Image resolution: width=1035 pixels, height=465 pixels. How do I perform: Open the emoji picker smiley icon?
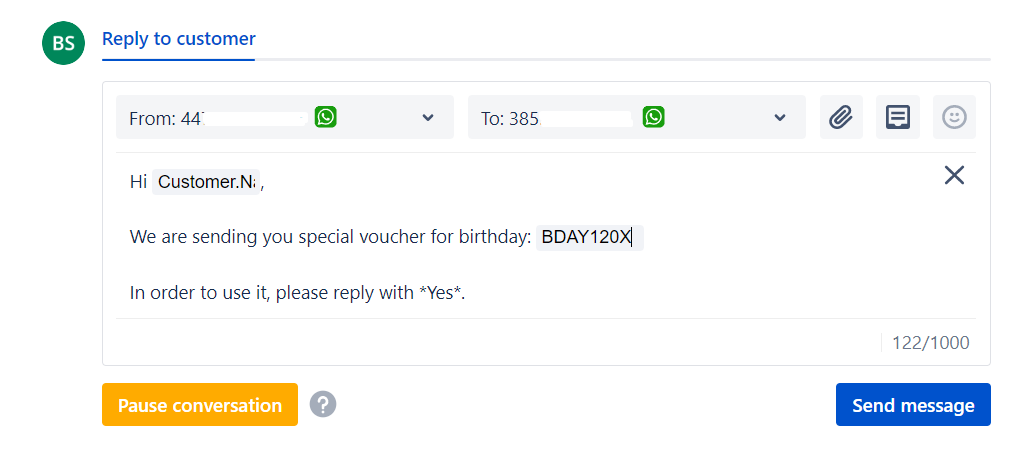pyautogui.click(x=954, y=117)
